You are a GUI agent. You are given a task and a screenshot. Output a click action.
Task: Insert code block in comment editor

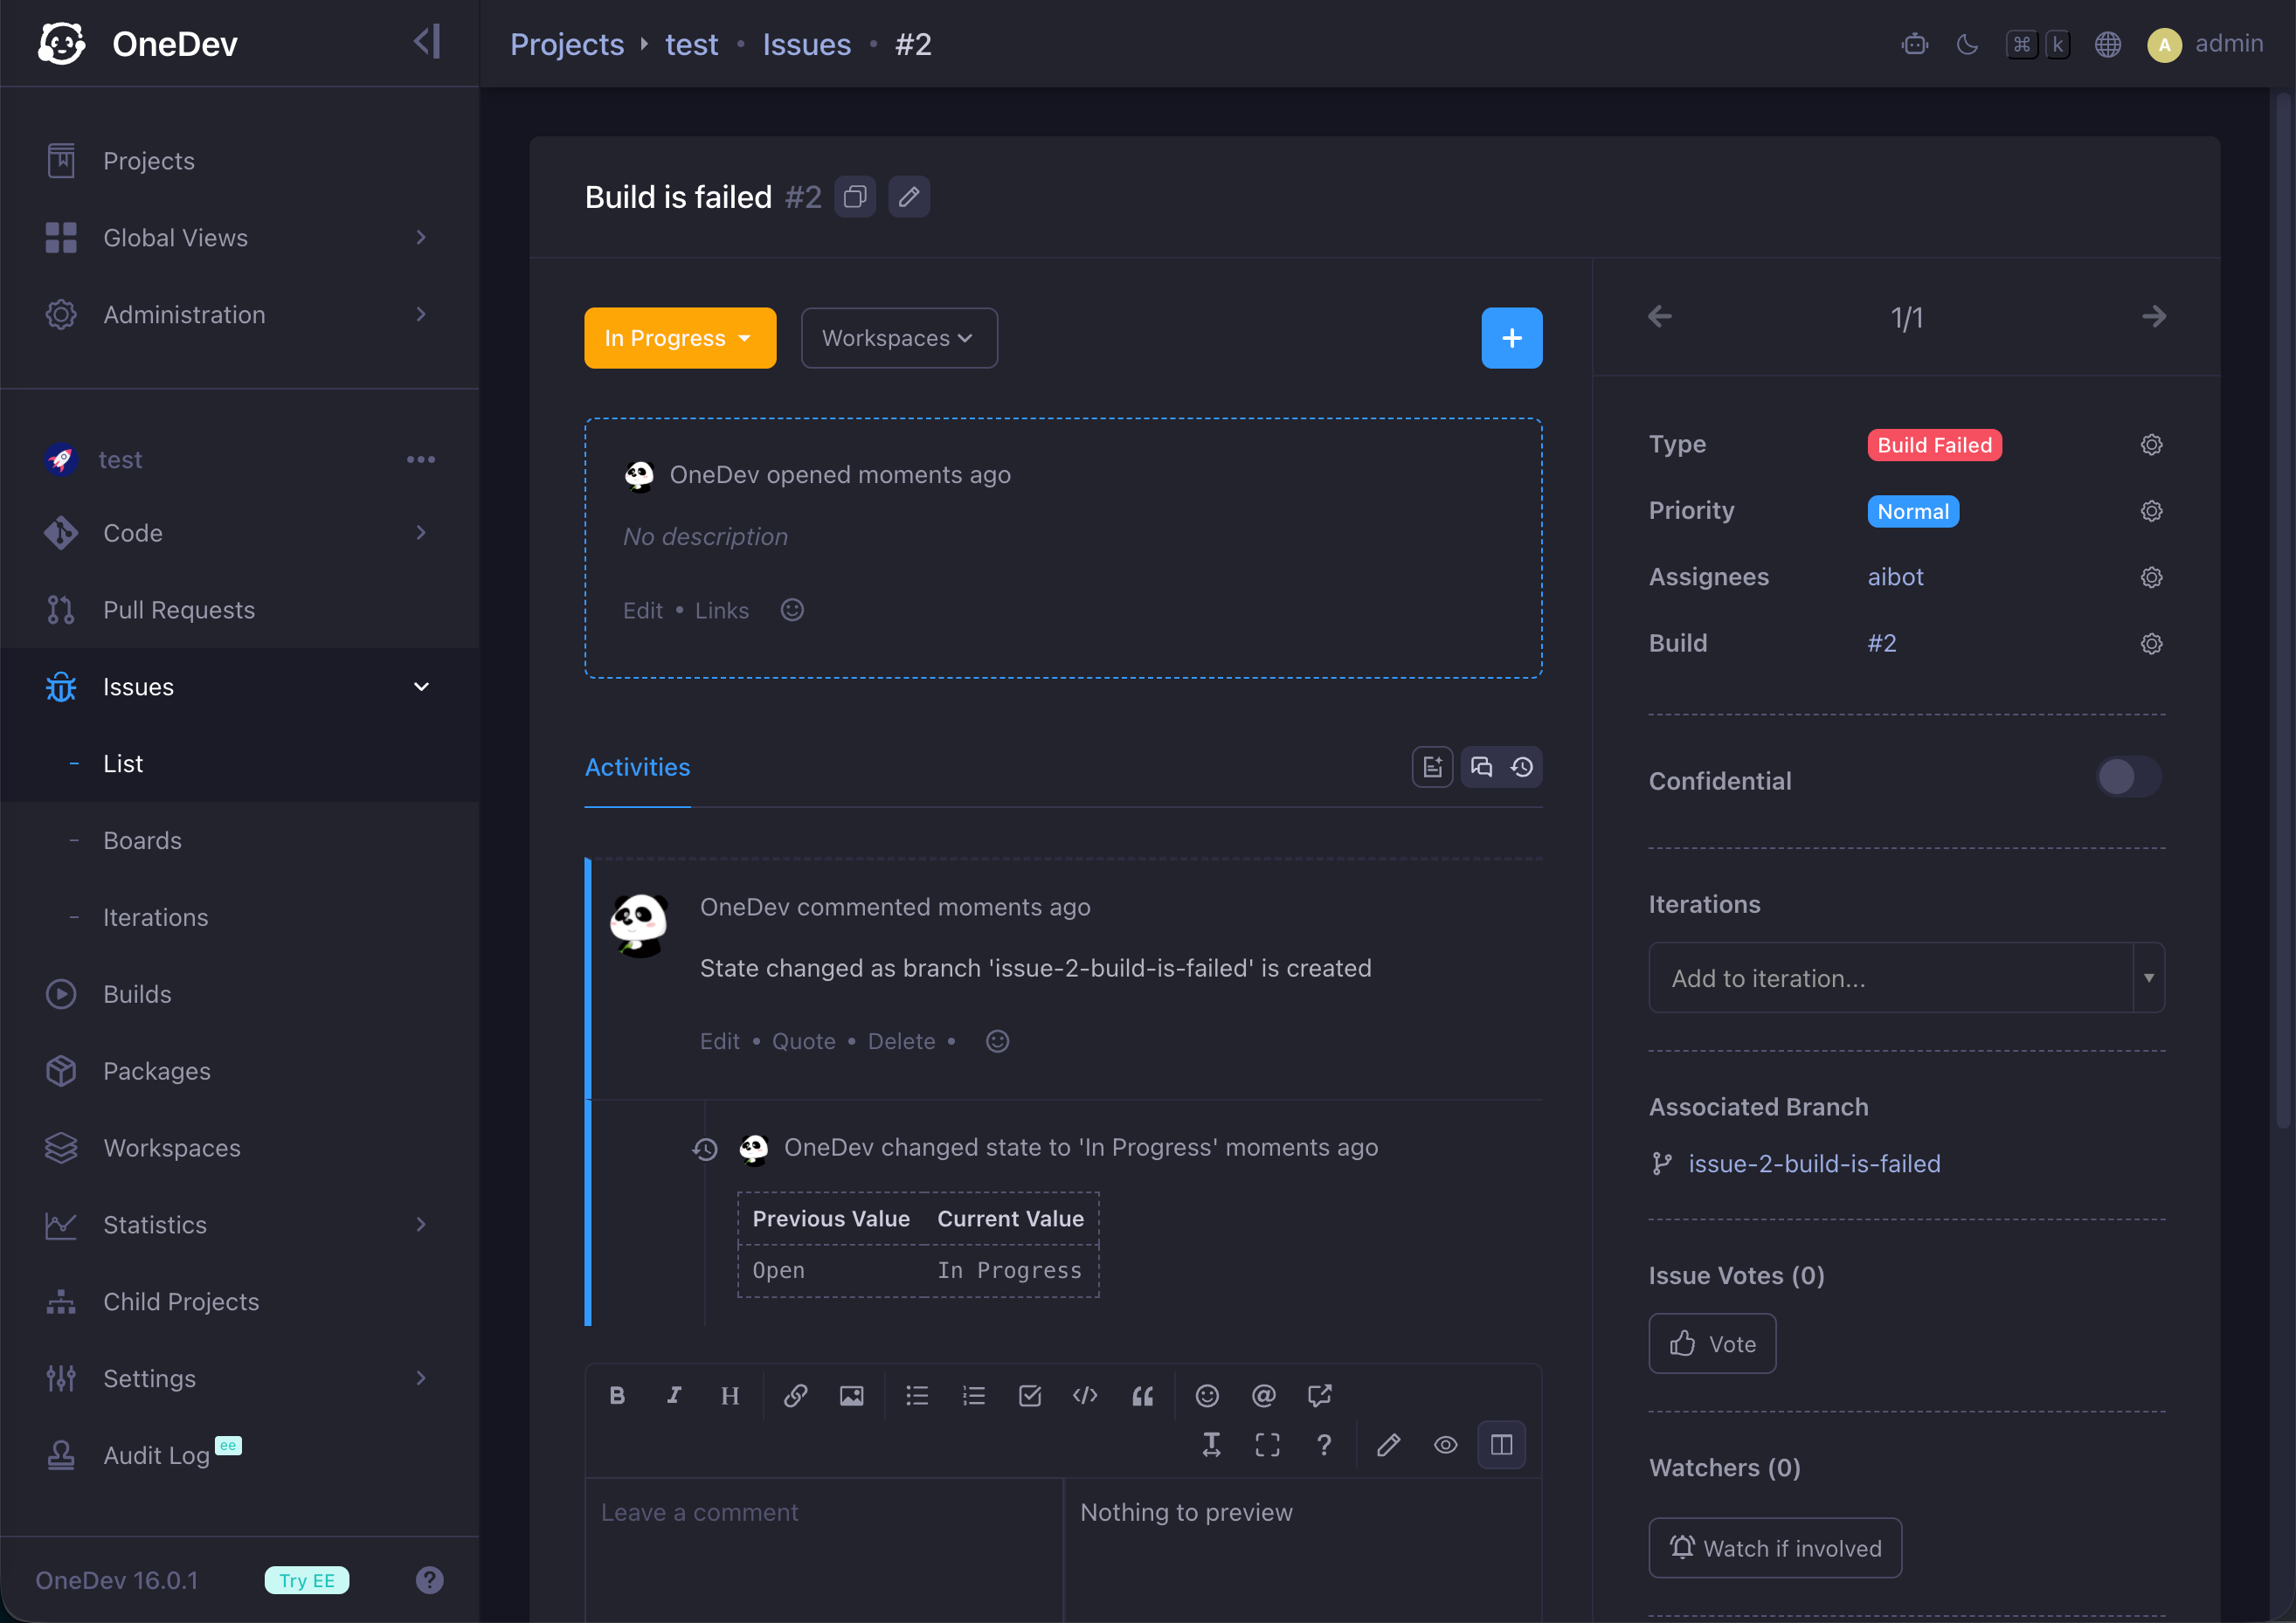tap(1085, 1395)
